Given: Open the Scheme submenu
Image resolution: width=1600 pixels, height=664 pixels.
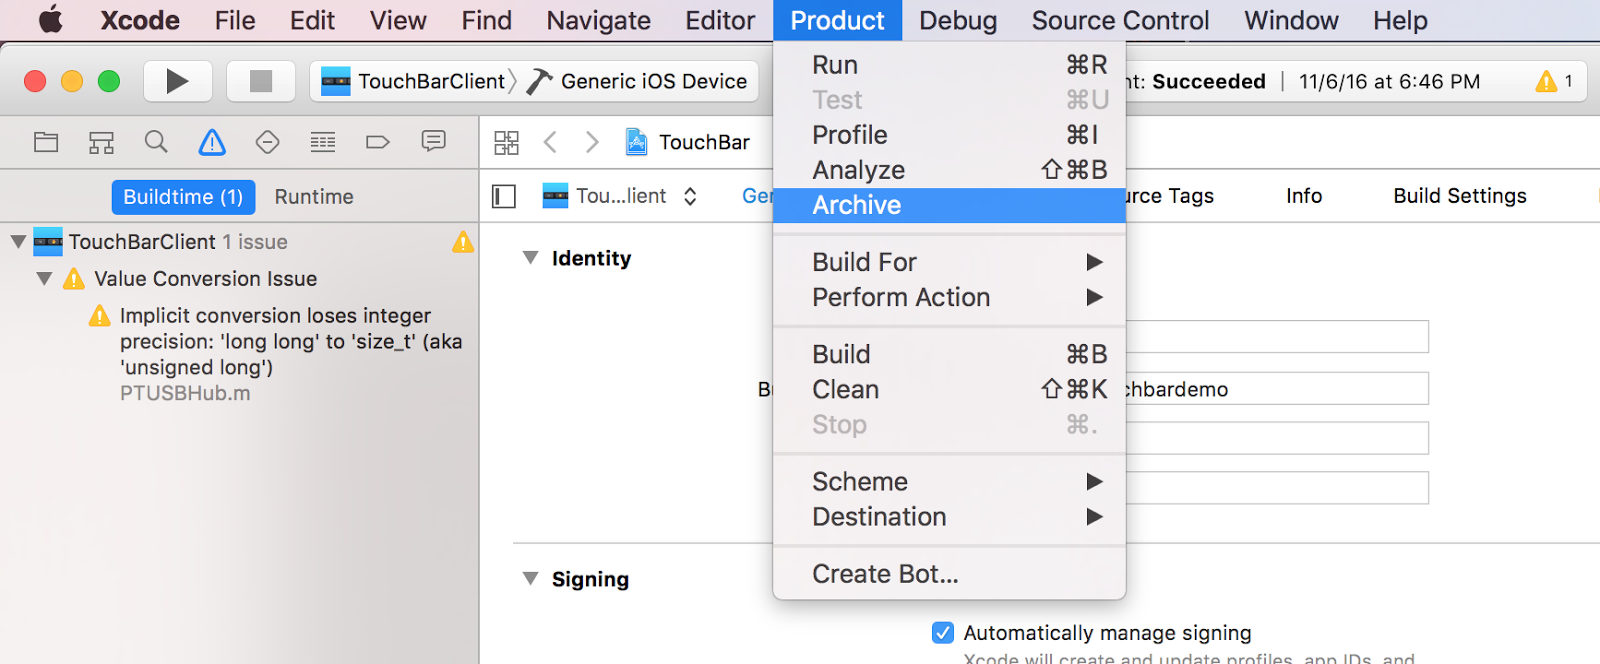Looking at the screenshot, I should 949,482.
